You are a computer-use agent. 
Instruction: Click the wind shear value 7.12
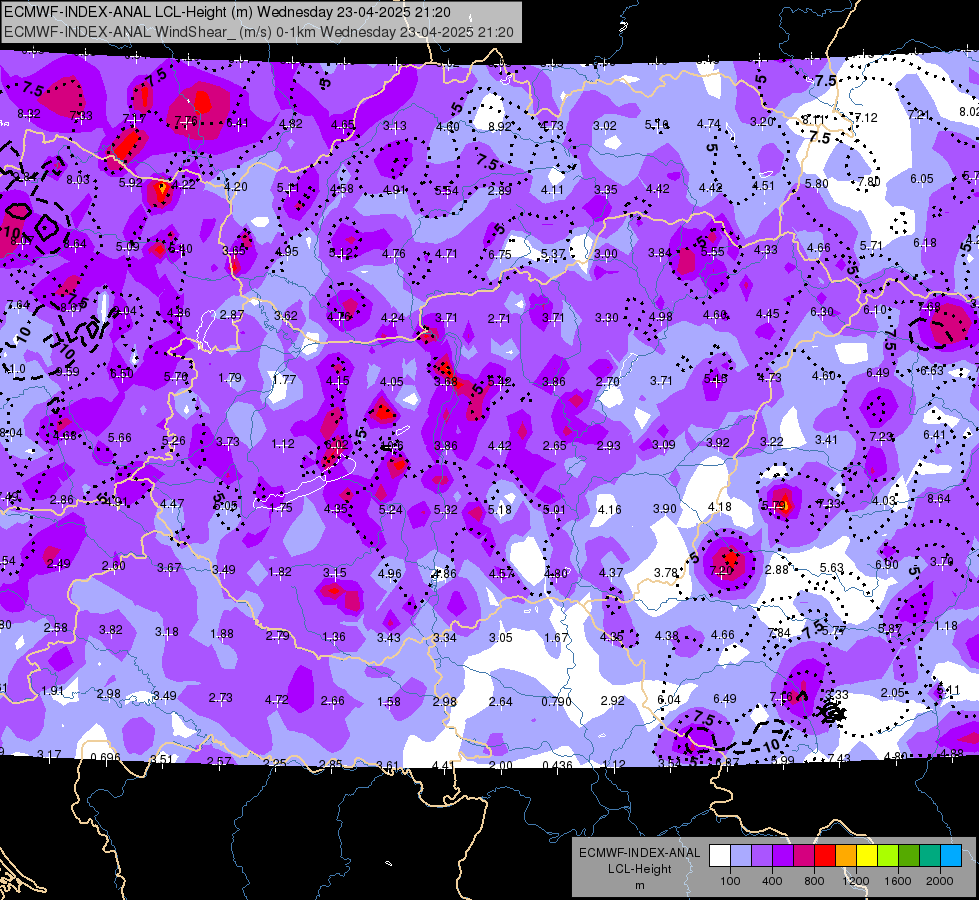click(x=866, y=117)
